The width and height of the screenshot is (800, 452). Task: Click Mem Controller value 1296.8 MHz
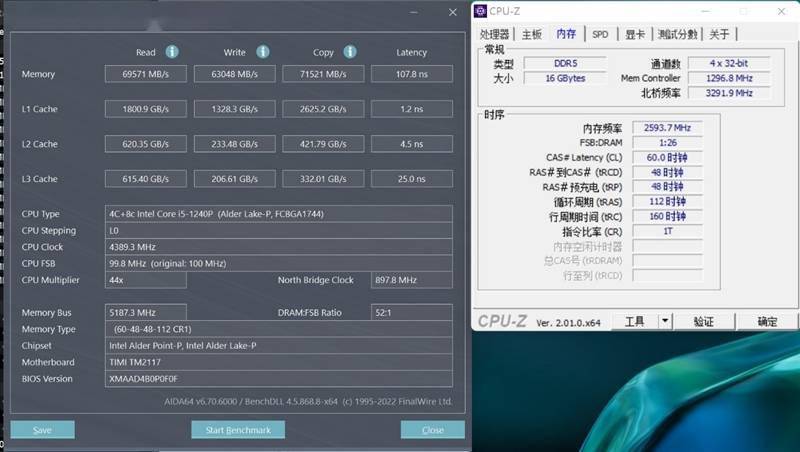(729, 78)
